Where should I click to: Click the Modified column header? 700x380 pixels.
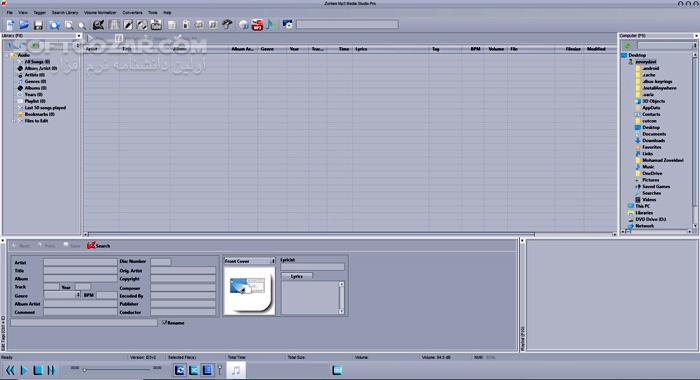tap(596, 49)
